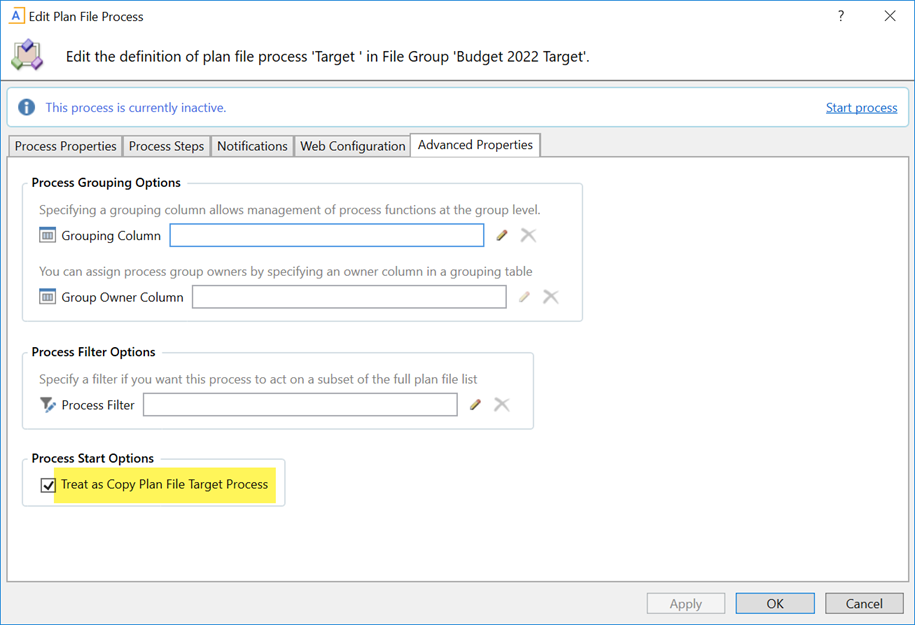This screenshot has width=915, height=625.
Task: Clear Grouping Column with the X icon
Action: click(x=528, y=236)
